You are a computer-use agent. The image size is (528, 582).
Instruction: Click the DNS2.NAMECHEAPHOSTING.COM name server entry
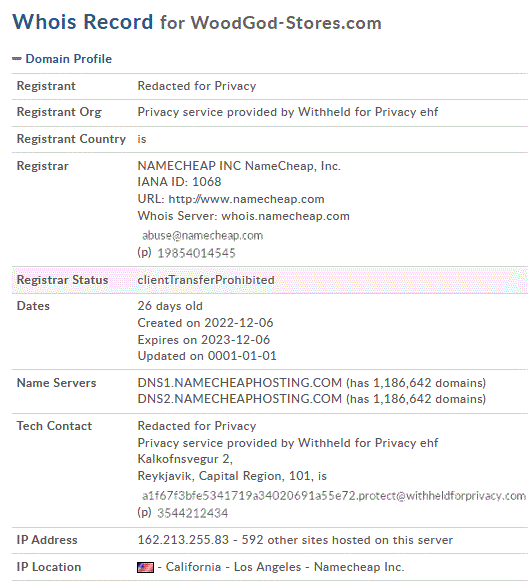coord(240,399)
